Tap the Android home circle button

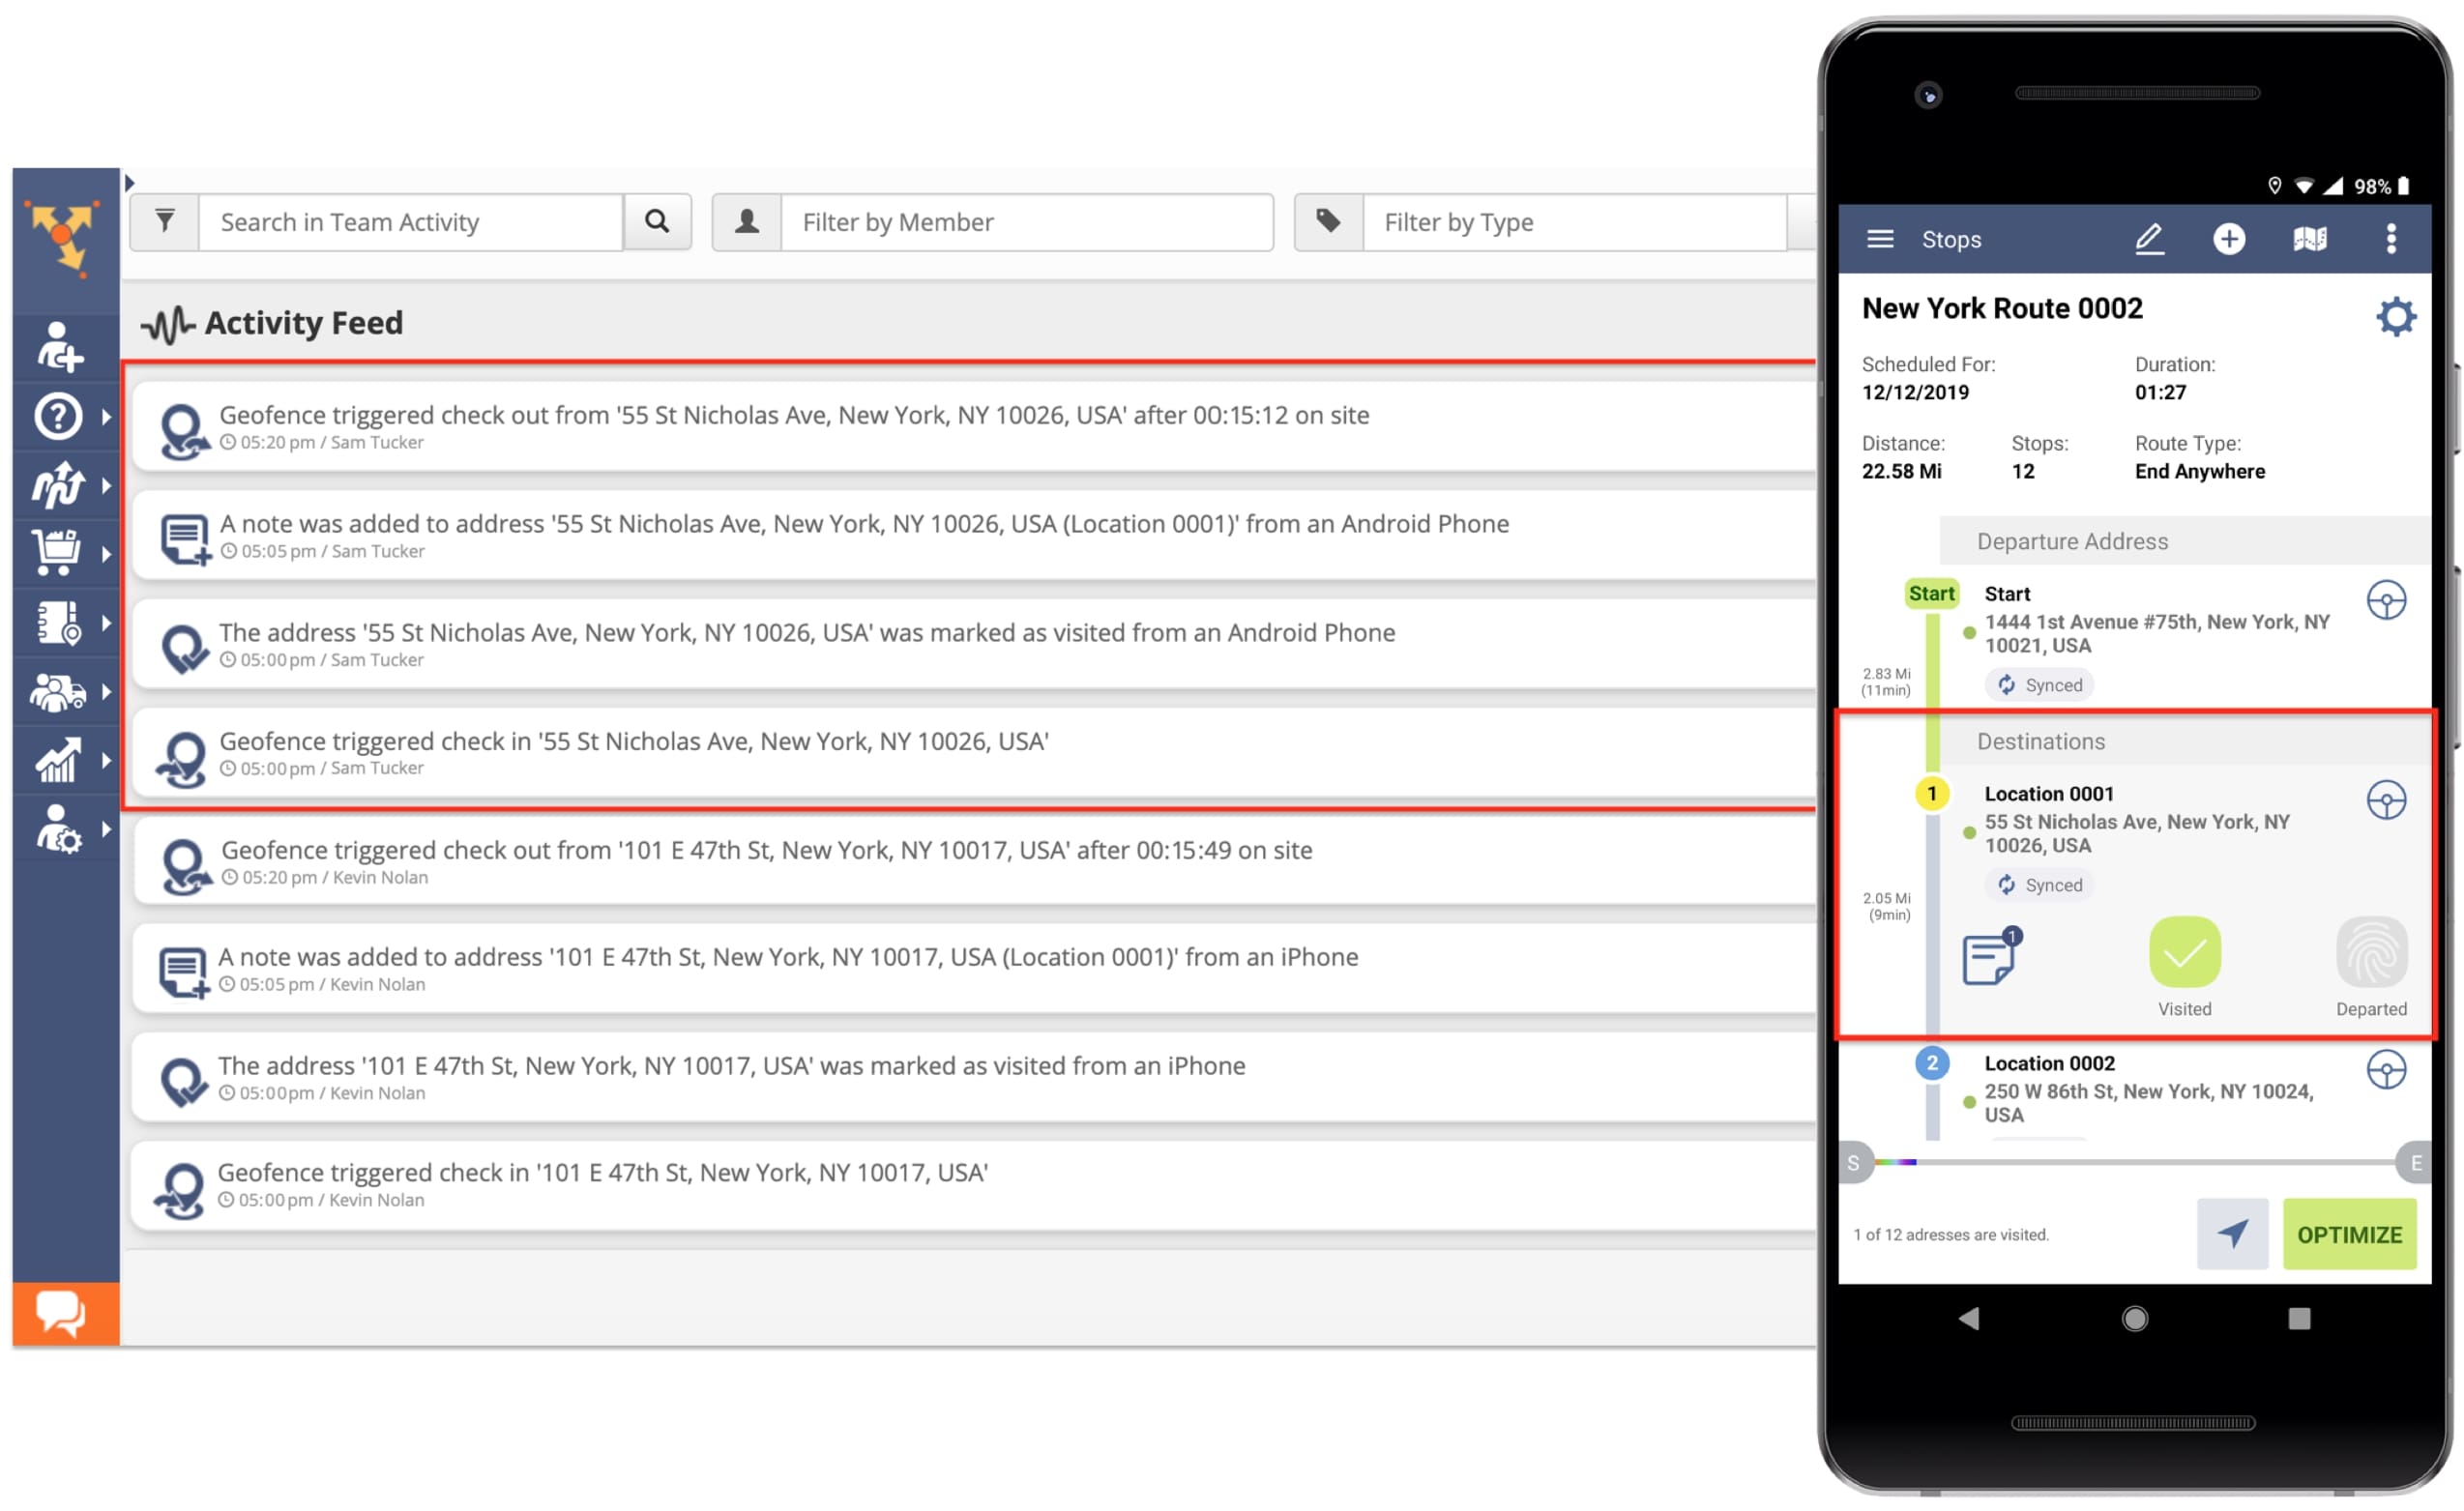2134,1319
